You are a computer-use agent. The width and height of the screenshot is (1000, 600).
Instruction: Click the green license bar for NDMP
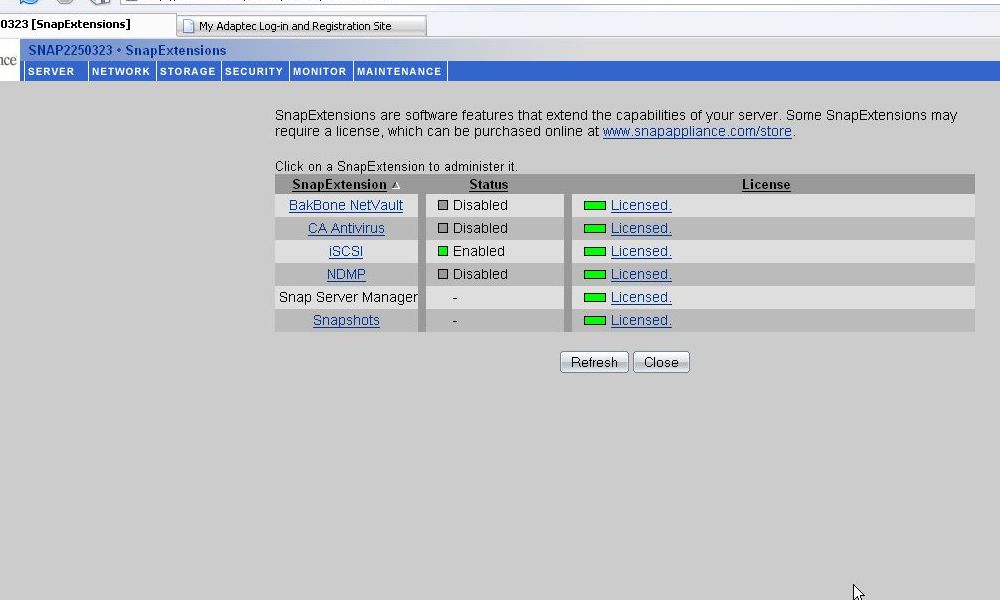(595, 274)
